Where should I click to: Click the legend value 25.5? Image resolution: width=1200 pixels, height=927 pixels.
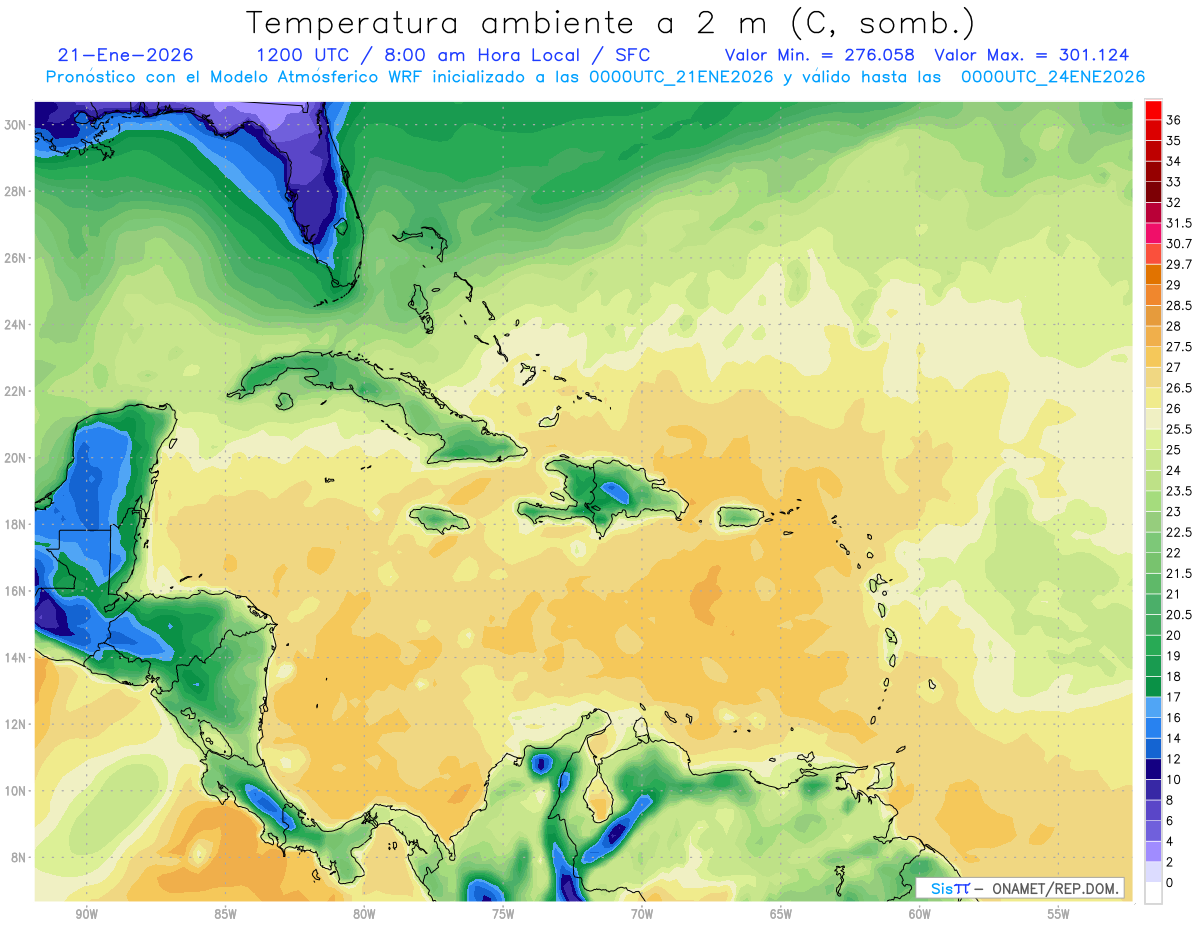pyautogui.click(x=1179, y=429)
